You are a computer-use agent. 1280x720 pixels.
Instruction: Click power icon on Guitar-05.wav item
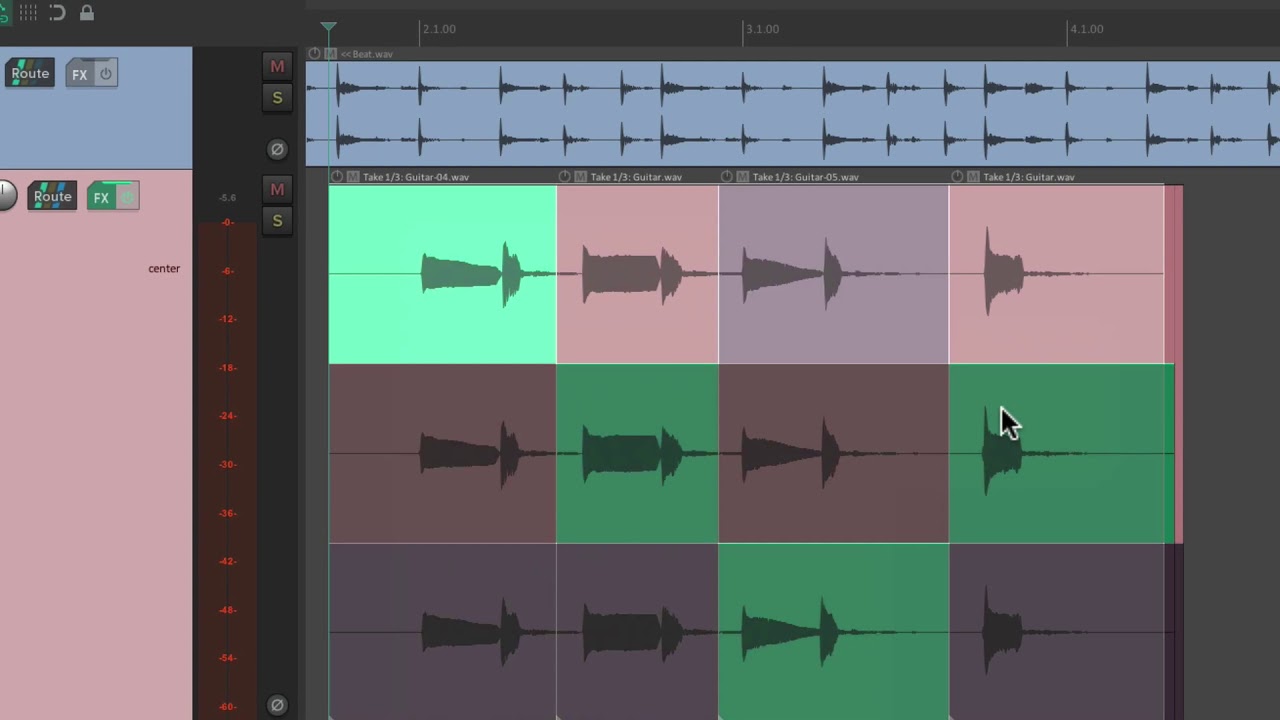(x=727, y=177)
